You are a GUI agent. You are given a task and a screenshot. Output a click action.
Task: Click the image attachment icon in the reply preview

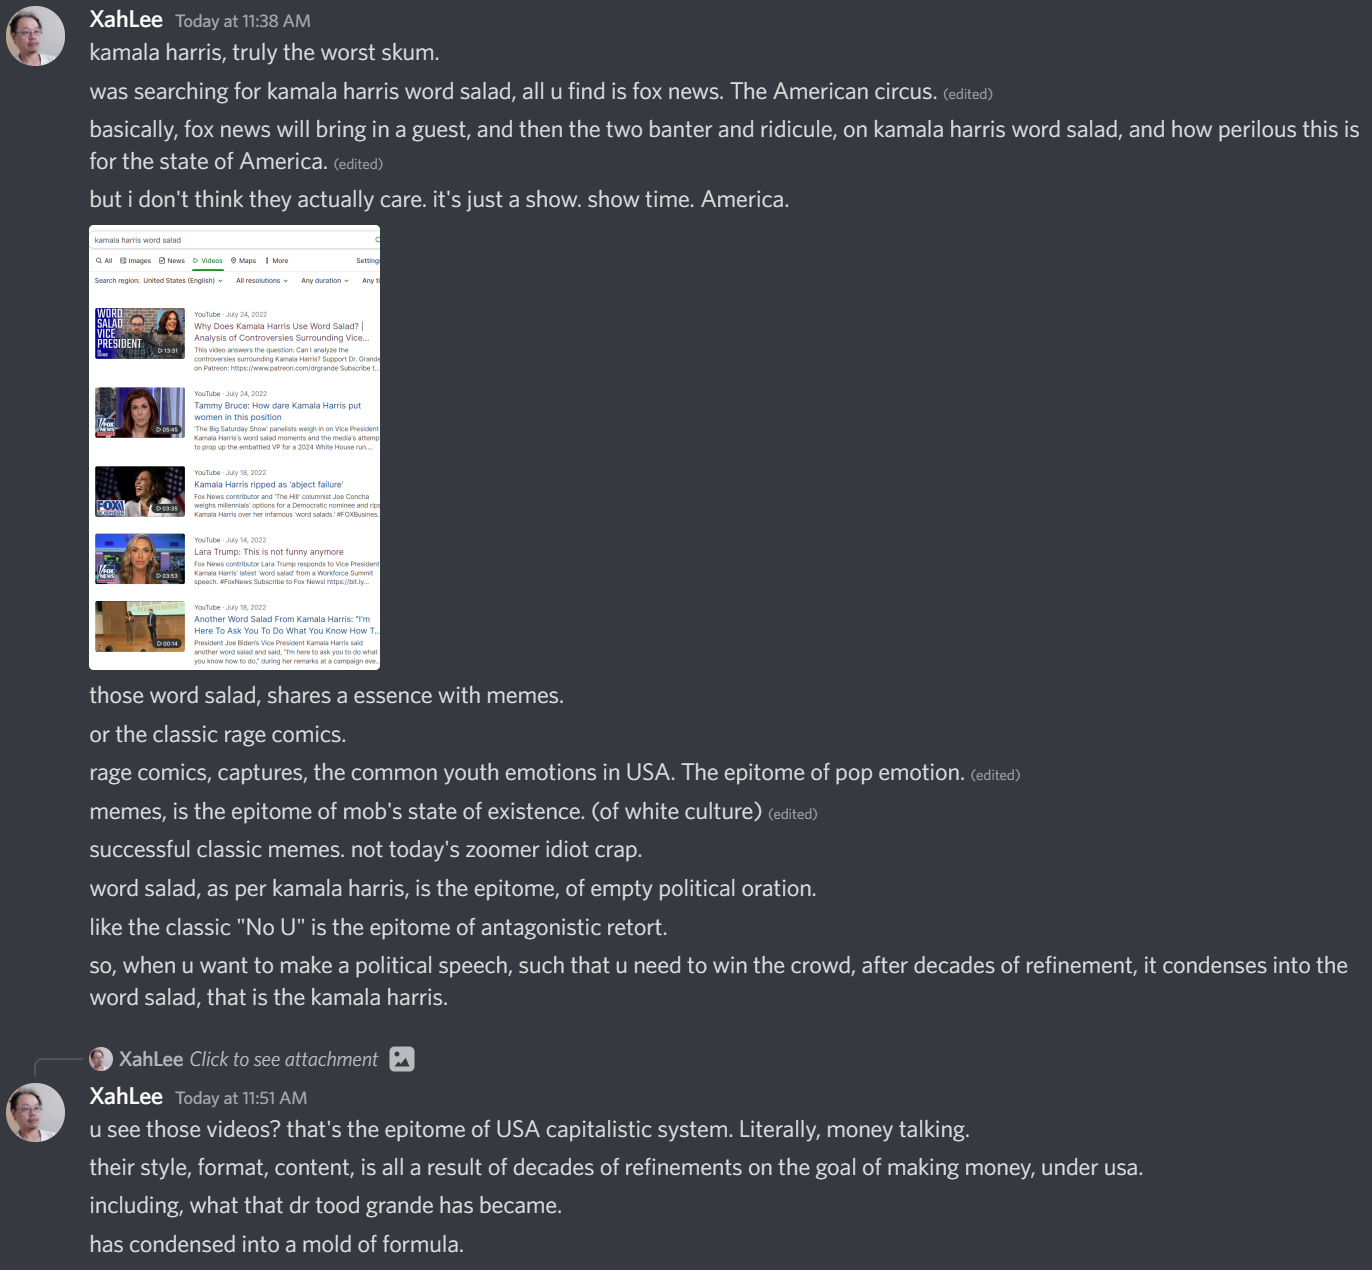402,1059
